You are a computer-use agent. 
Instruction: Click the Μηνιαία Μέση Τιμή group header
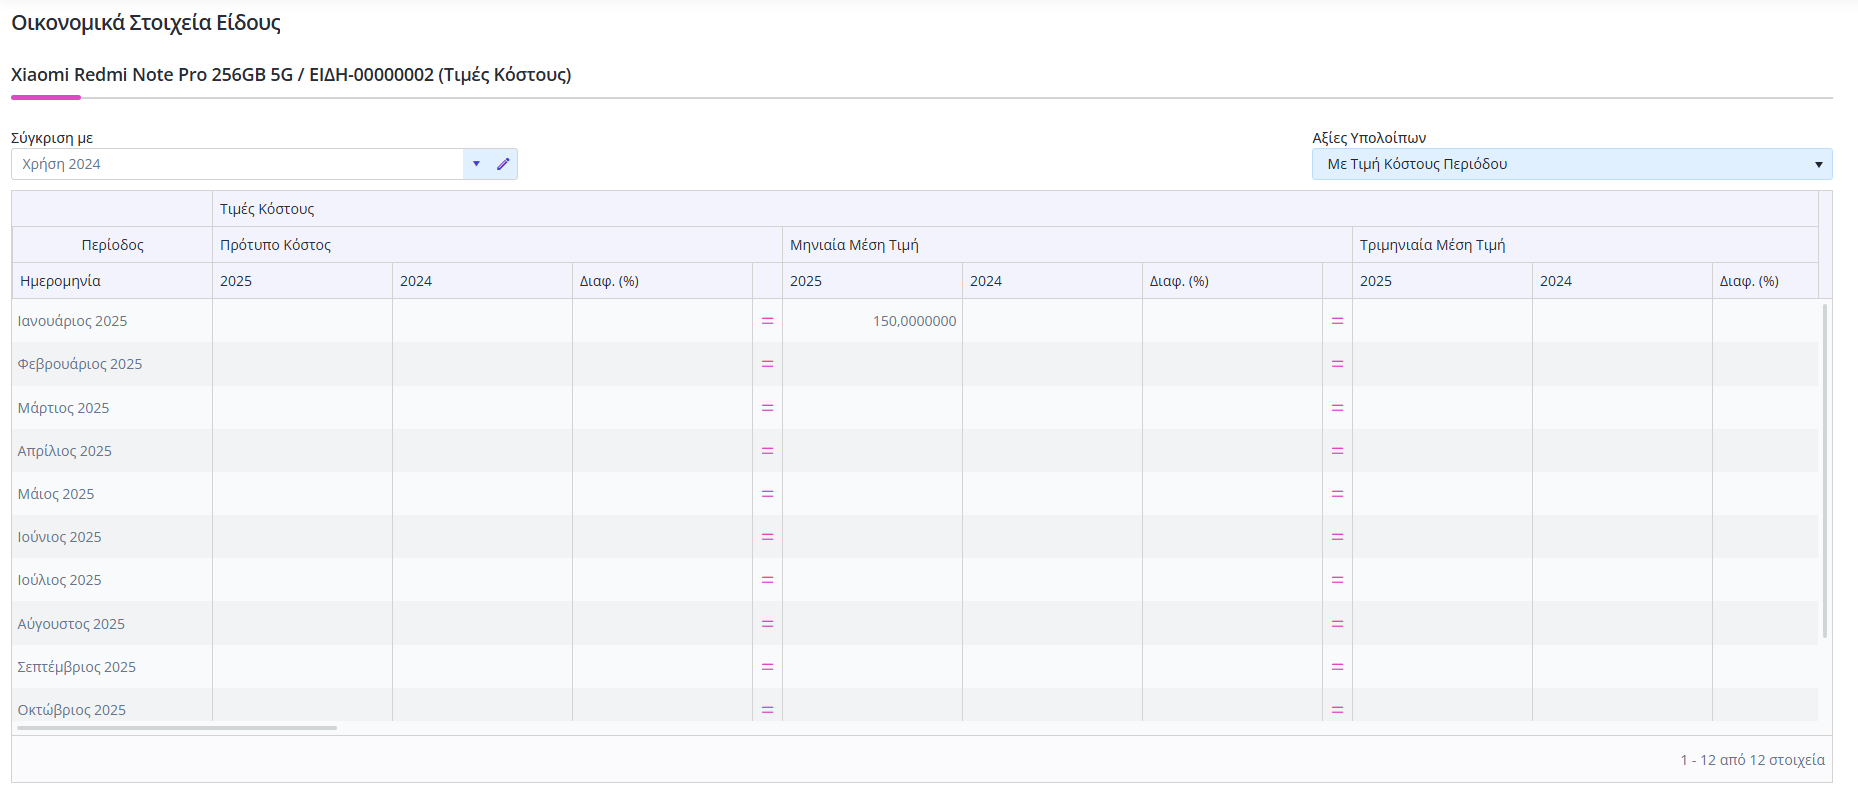[x=1067, y=245]
